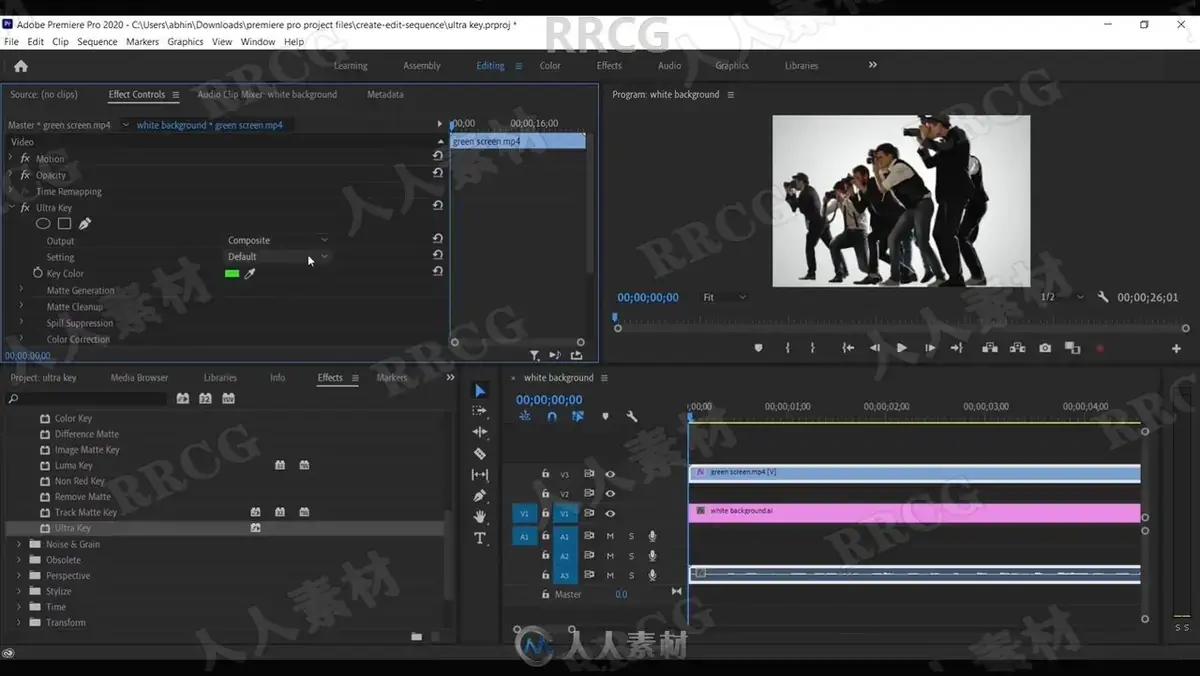Expand Spill Suppression settings
Viewport: 1200px width, 676px height.
pos(21,322)
